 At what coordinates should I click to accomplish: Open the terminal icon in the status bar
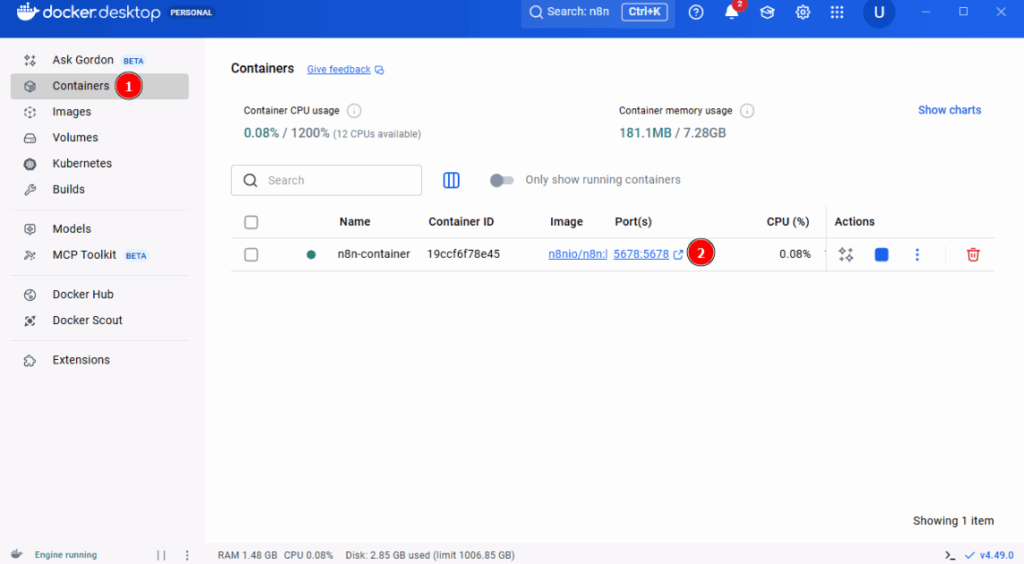[x=949, y=554]
